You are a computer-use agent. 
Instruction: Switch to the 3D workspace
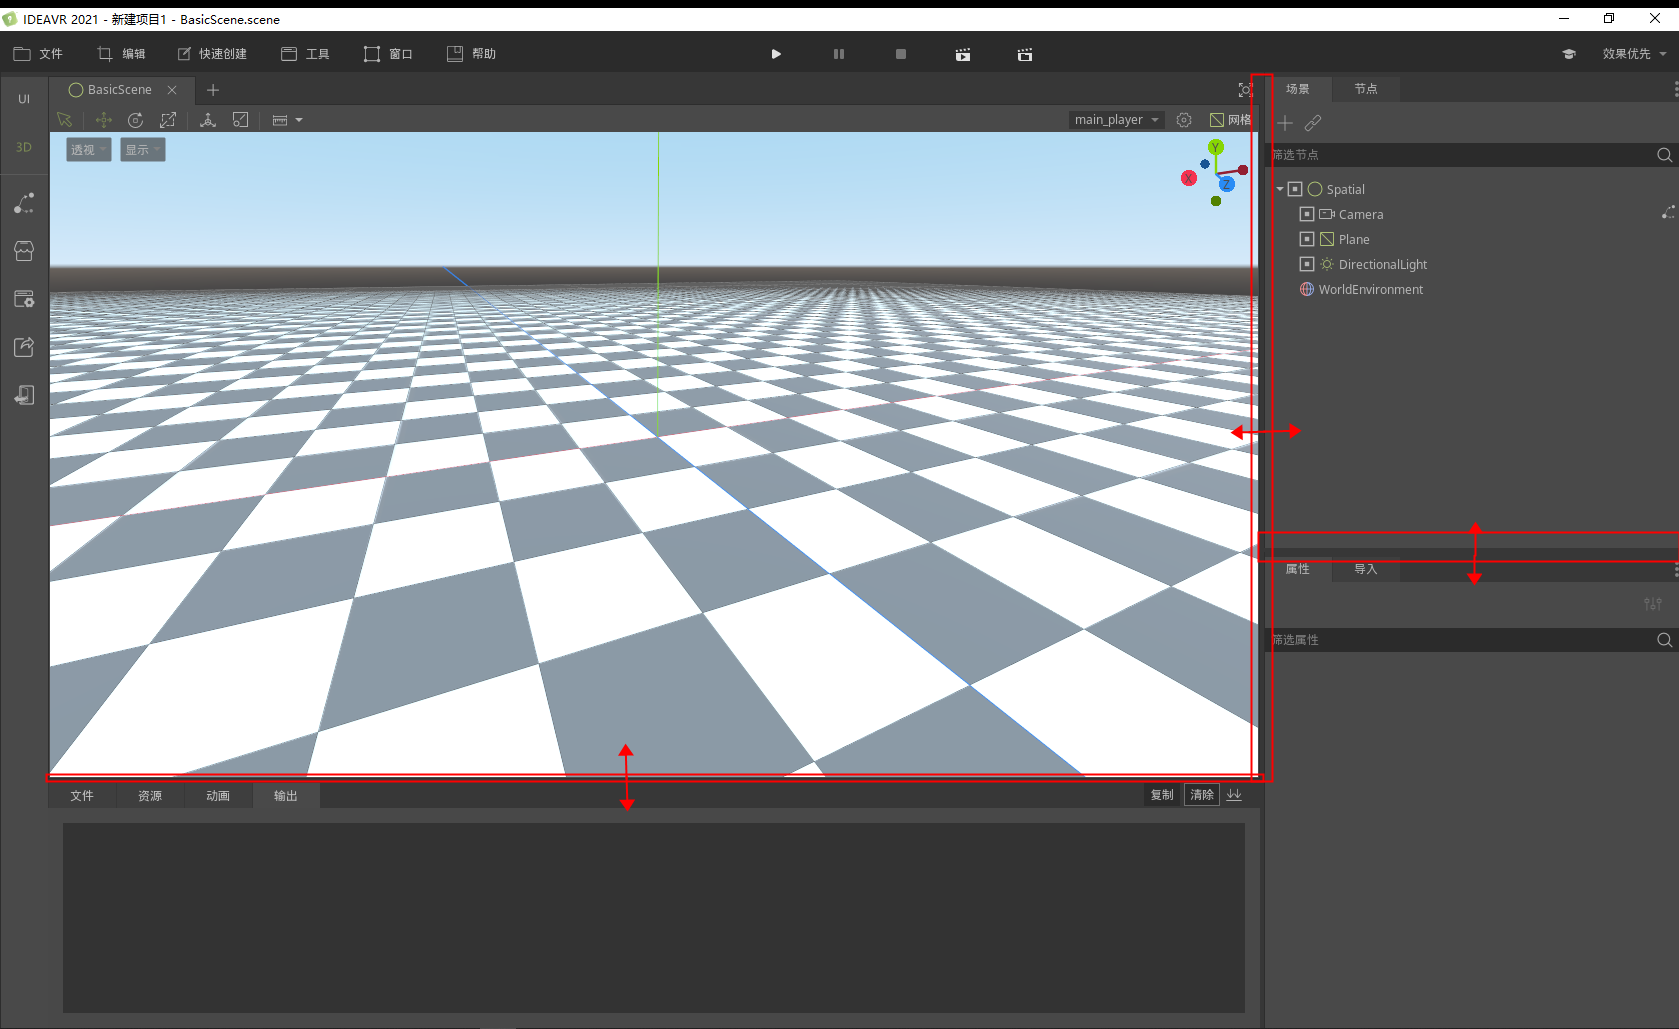coord(24,147)
